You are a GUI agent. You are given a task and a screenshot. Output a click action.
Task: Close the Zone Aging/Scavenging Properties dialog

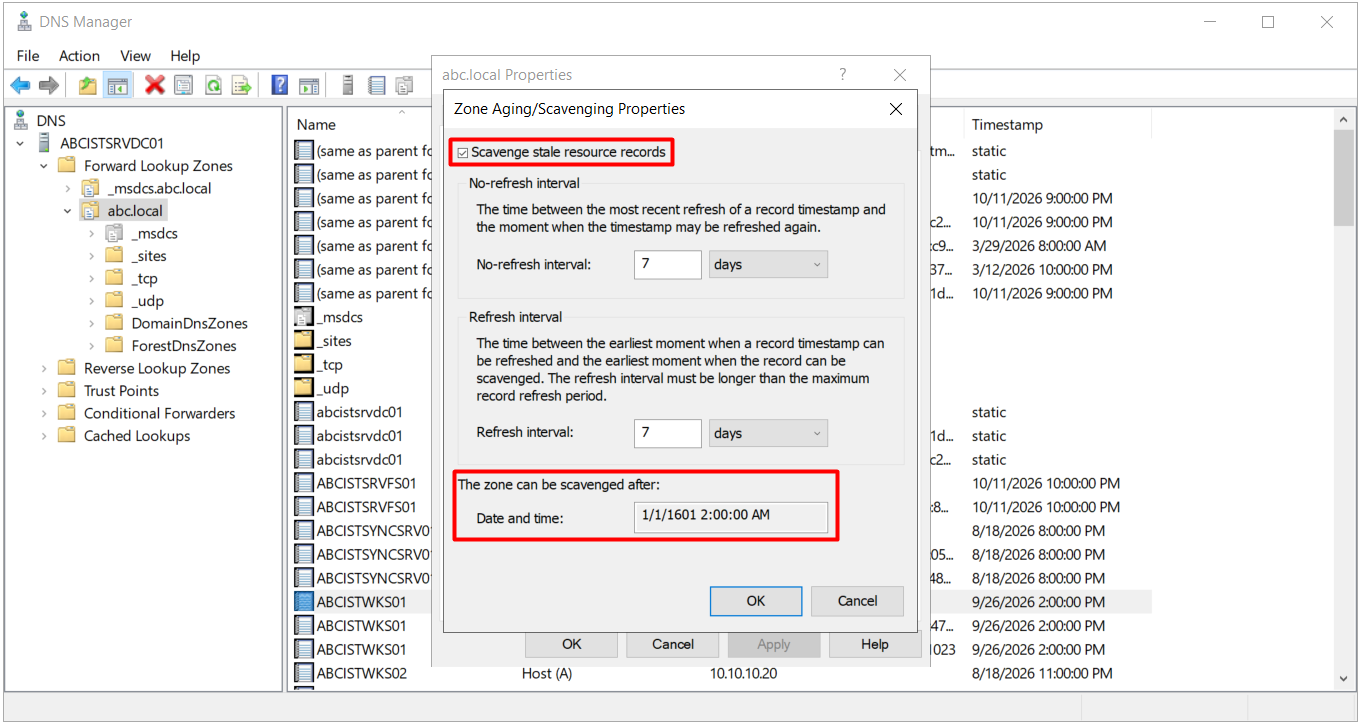895,109
